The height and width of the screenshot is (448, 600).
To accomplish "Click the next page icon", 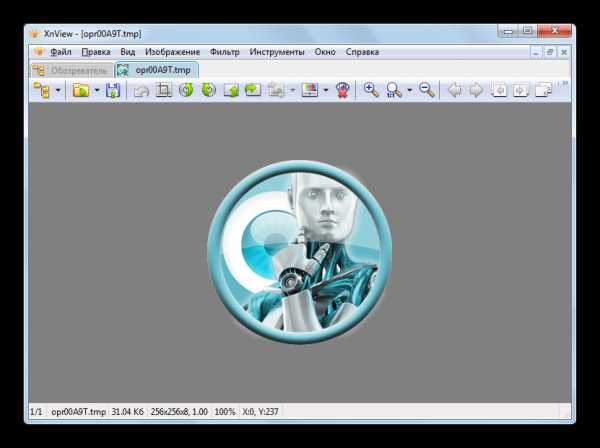I will (x=521, y=90).
